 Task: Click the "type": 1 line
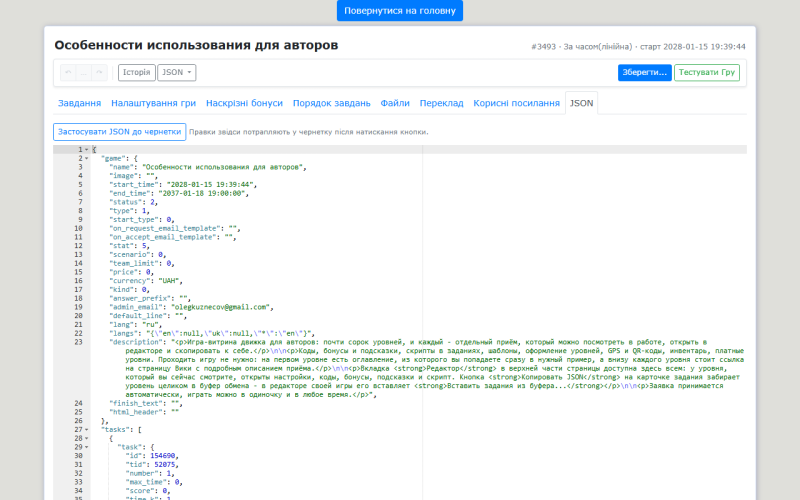click(x=130, y=211)
